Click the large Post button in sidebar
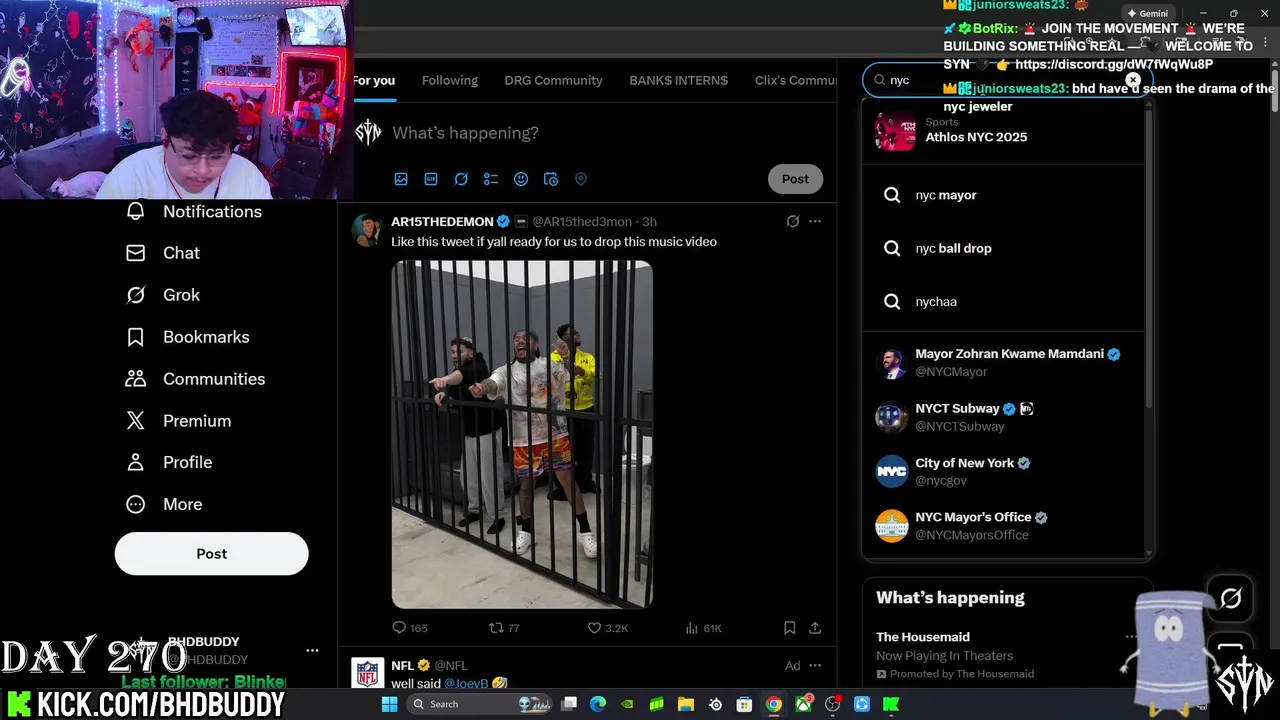Viewport: 1280px width, 720px height. (211, 553)
